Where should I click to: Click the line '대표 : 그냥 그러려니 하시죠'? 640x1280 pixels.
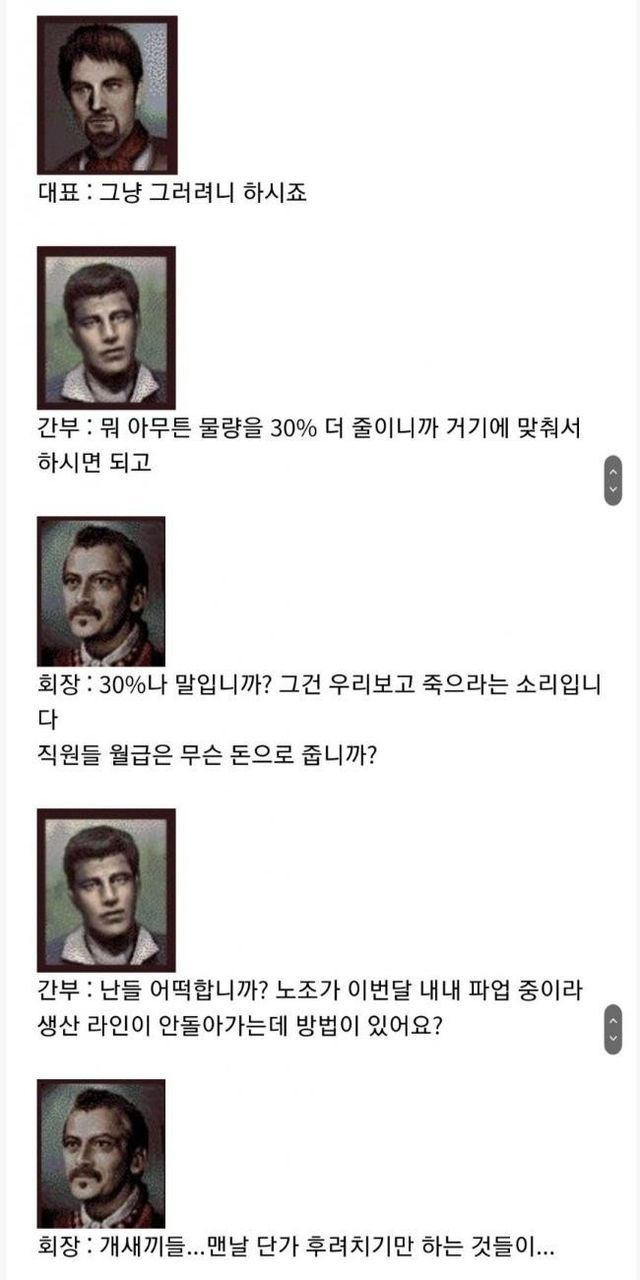coord(172,193)
